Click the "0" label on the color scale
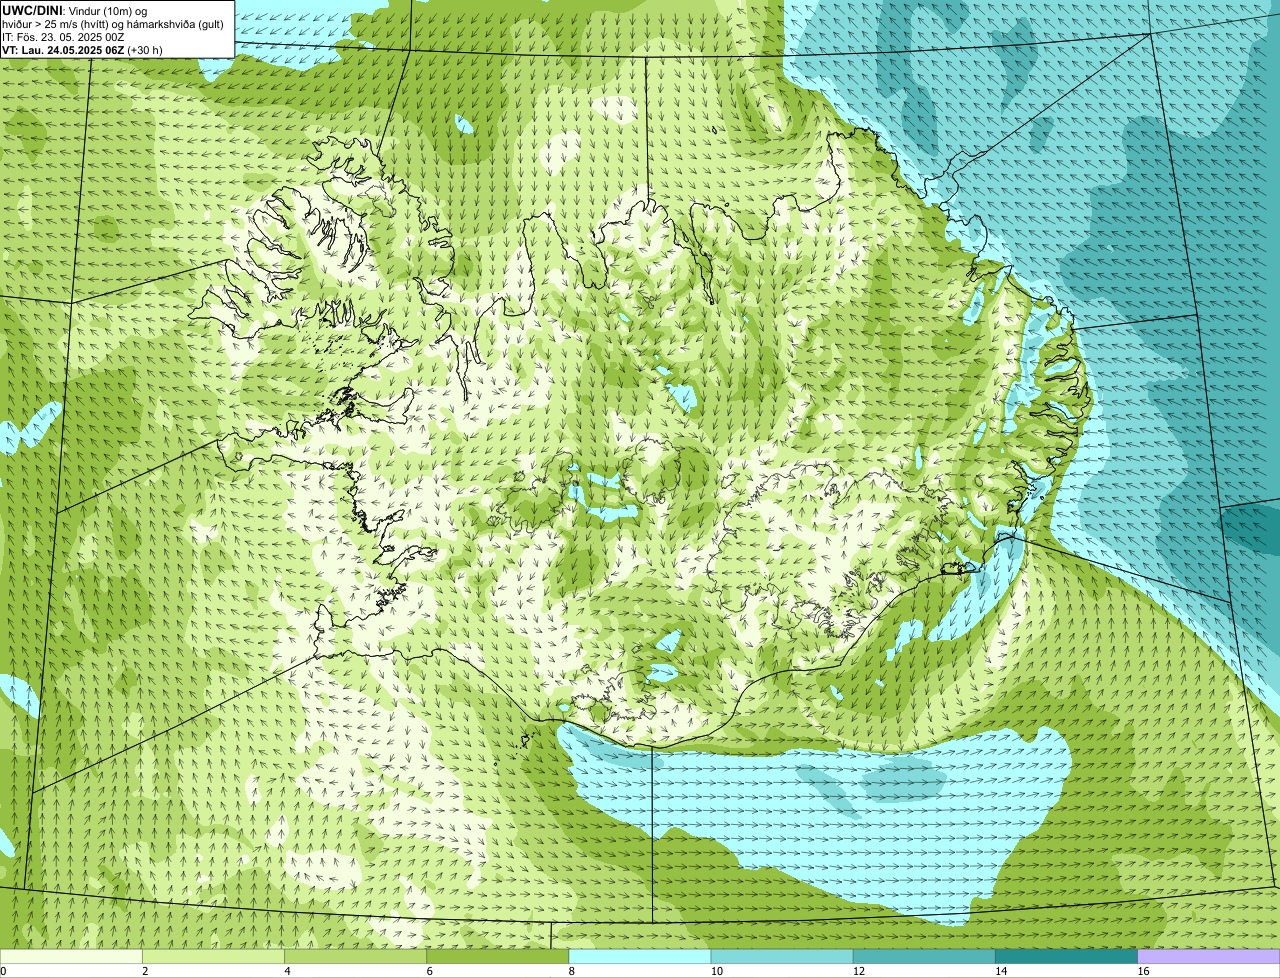This screenshot has height=978, width=1280. pyautogui.click(x=3, y=971)
